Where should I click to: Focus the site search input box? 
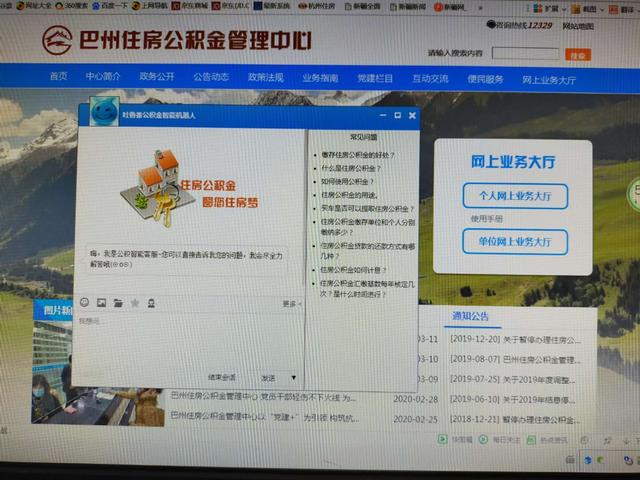(x=526, y=53)
